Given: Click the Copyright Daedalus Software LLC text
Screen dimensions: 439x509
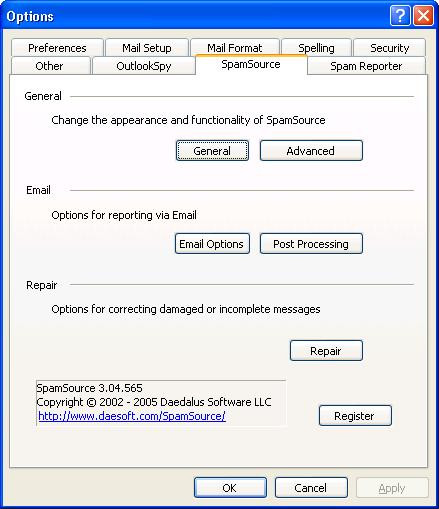Looking at the screenshot, I should tap(154, 402).
